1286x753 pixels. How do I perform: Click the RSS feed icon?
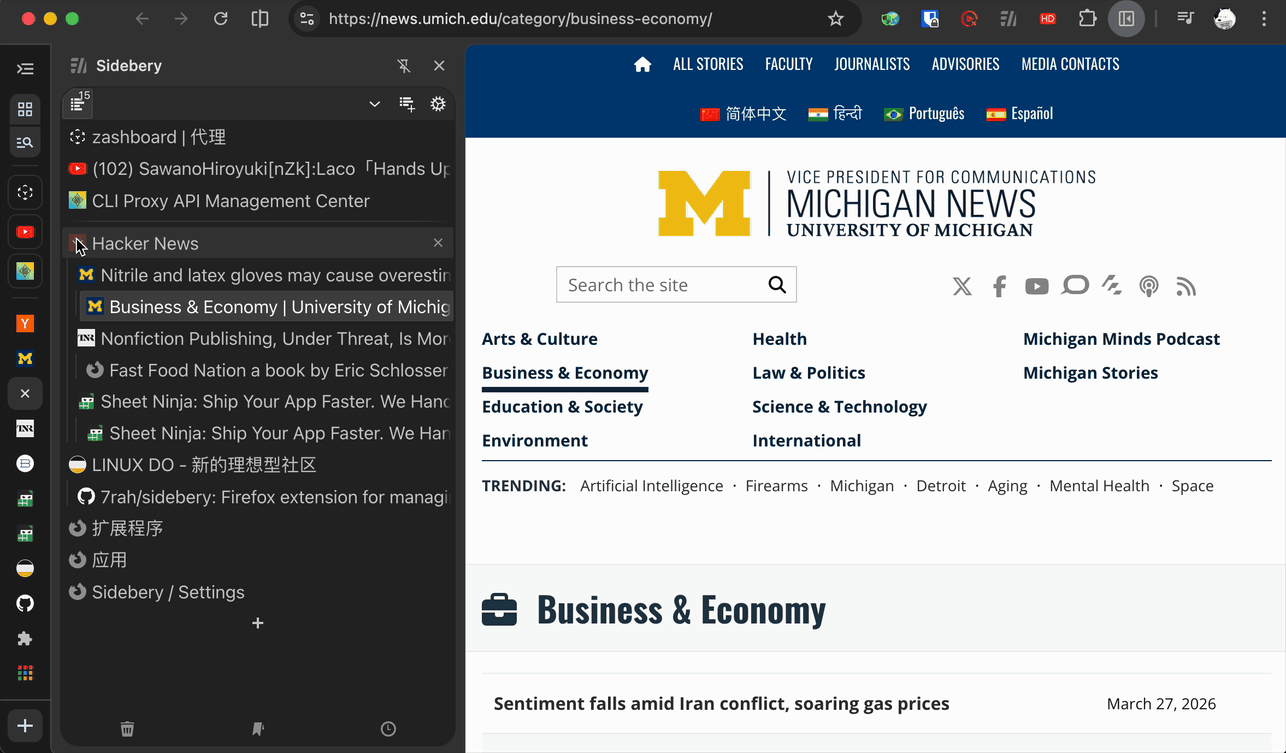point(1186,287)
